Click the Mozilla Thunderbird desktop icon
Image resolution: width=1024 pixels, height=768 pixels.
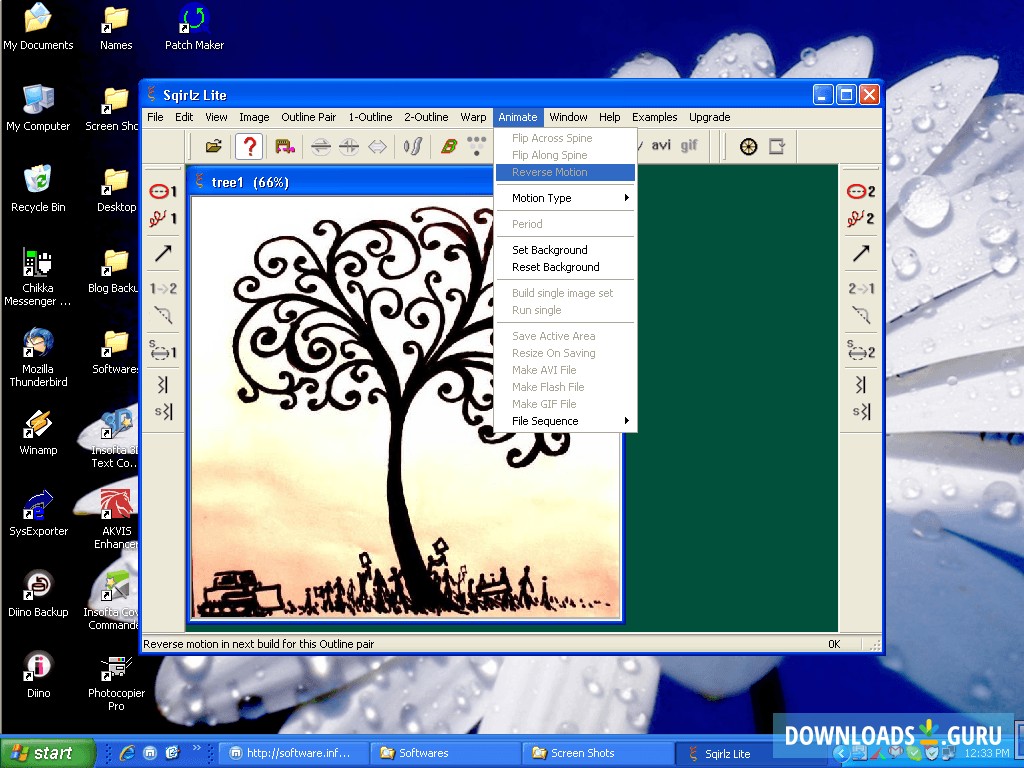pyautogui.click(x=38, y=358)
